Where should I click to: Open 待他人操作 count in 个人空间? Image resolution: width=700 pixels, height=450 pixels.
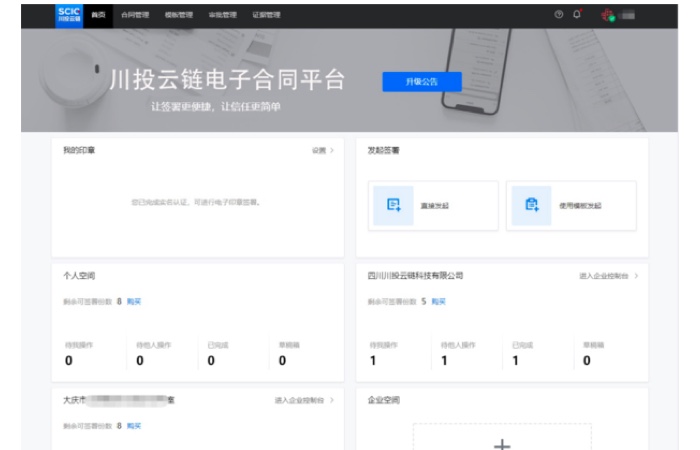140,360
